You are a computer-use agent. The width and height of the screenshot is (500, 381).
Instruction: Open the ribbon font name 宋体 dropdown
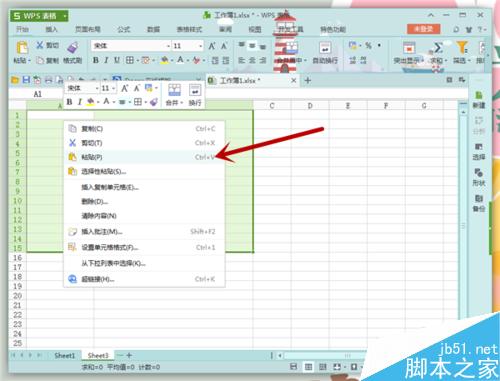168,46
